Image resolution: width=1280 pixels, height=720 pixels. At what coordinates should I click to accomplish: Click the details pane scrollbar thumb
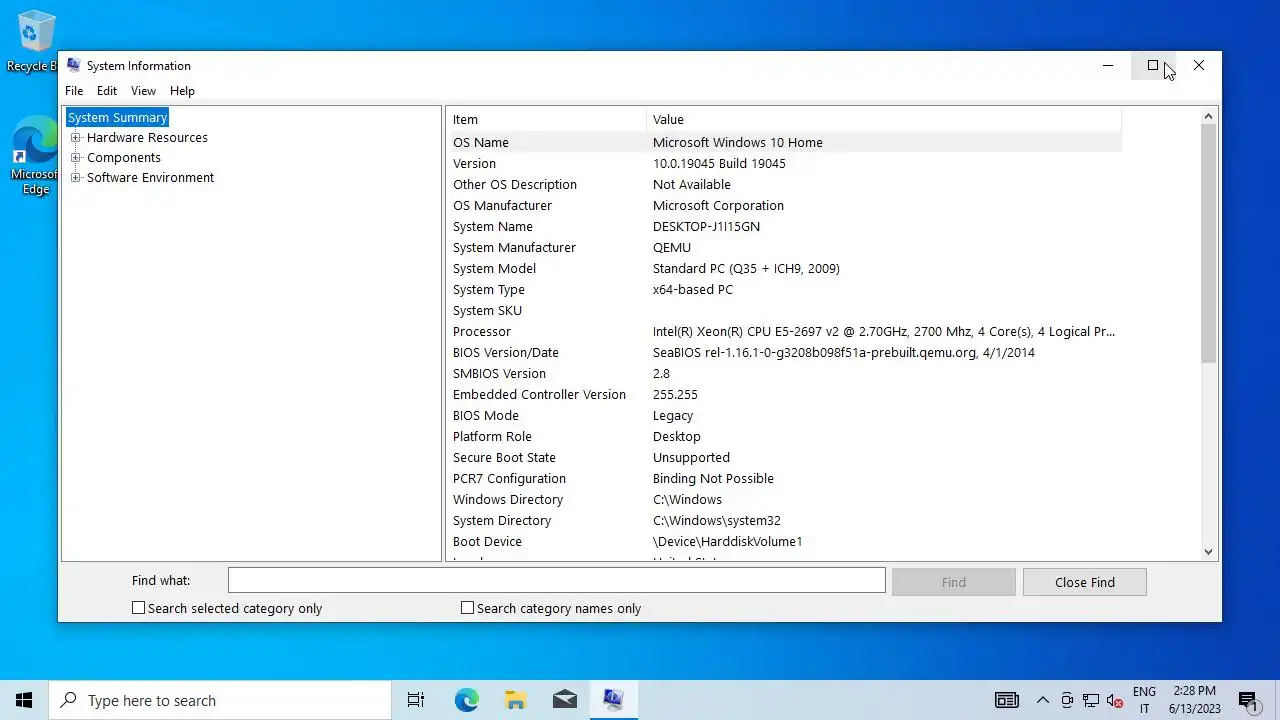pyautogui.click(x=1208, y=244)
